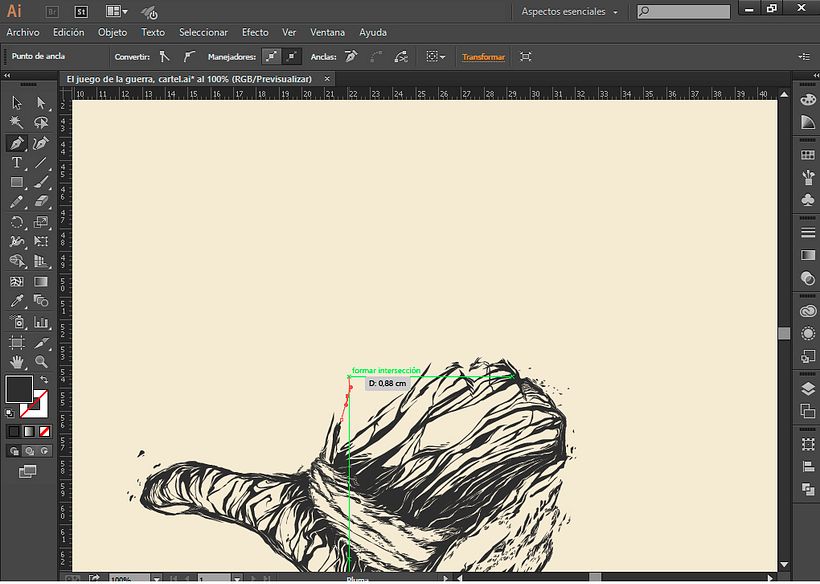Screen dimensions: 820x584
Task: Choose the Magic Wand tool
Action: coord(17,122)
